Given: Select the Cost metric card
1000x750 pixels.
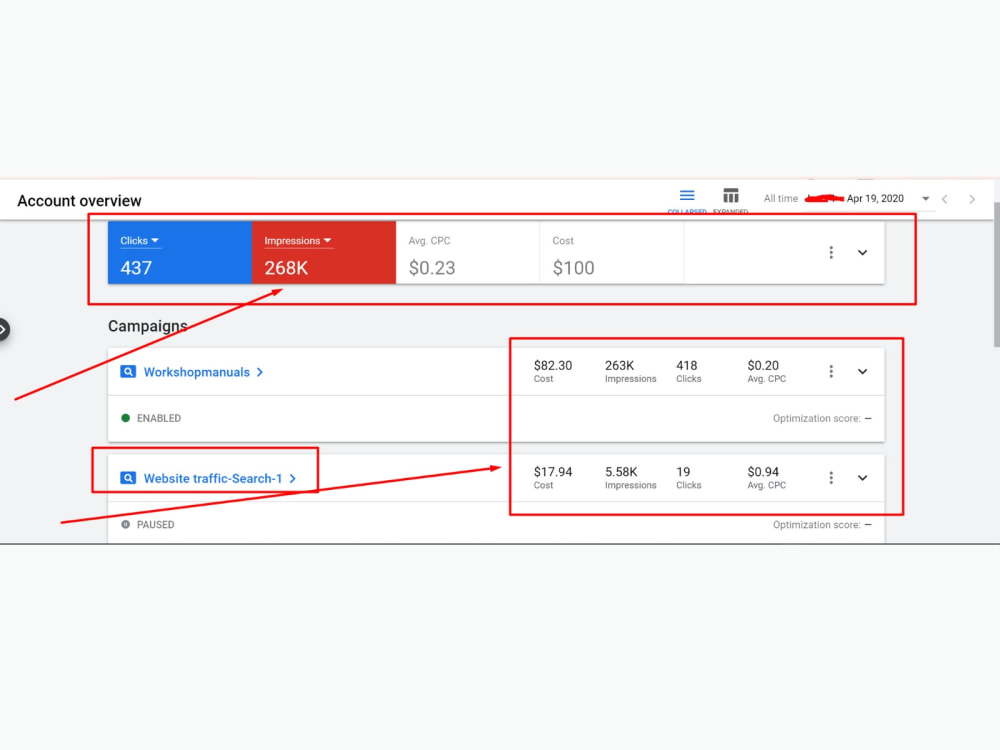Looking at the screenshot, I should click(x=612, y=253).
